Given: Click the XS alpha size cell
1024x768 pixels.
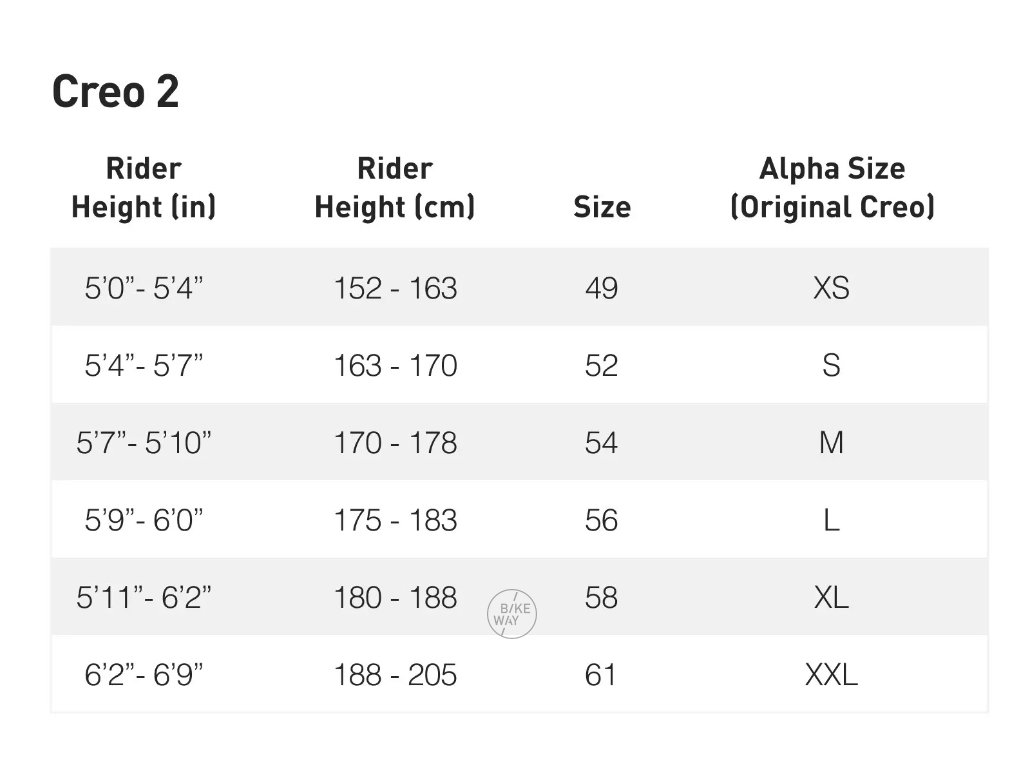Looking at the screenshot, I should coord(832,288).
